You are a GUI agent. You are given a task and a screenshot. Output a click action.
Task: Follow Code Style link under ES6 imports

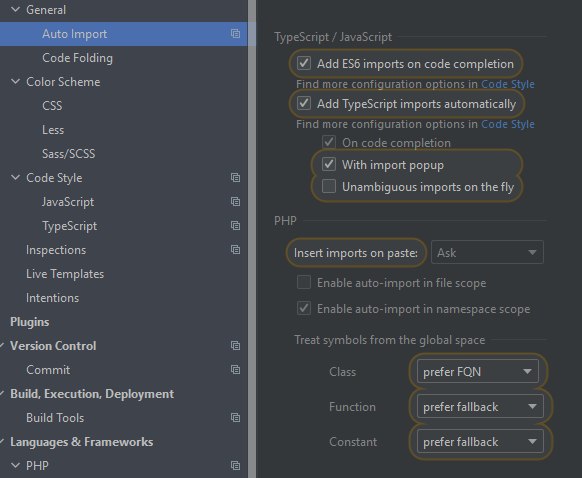(x=508, y=84)
